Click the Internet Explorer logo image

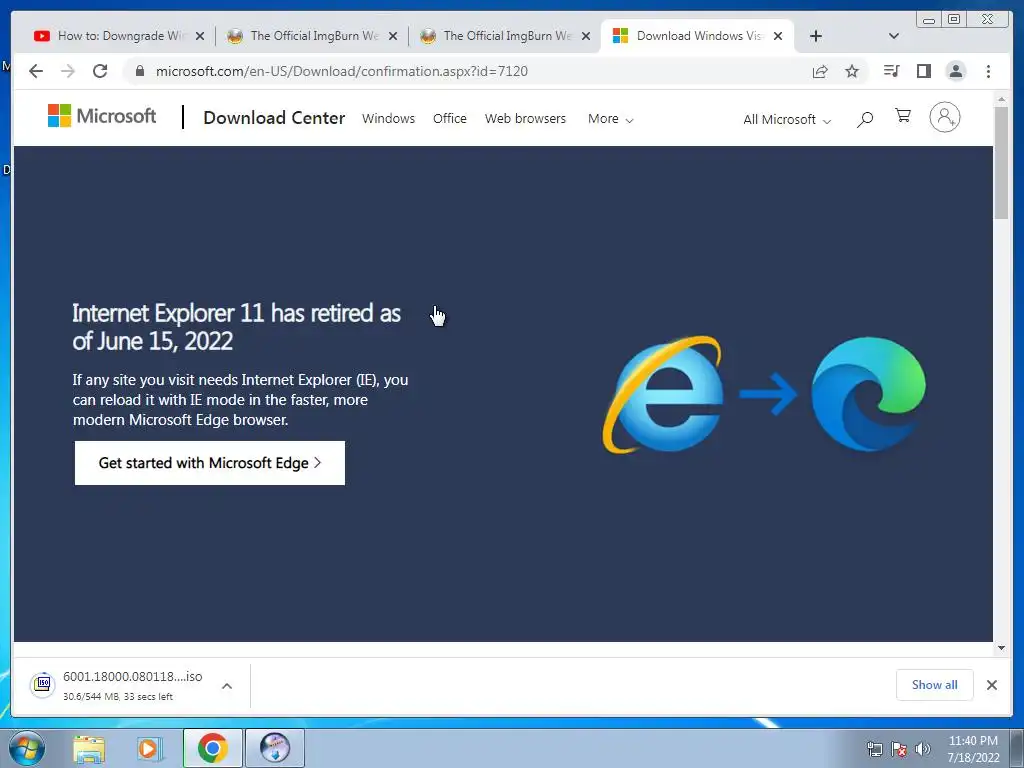click(x=663, y=394)
